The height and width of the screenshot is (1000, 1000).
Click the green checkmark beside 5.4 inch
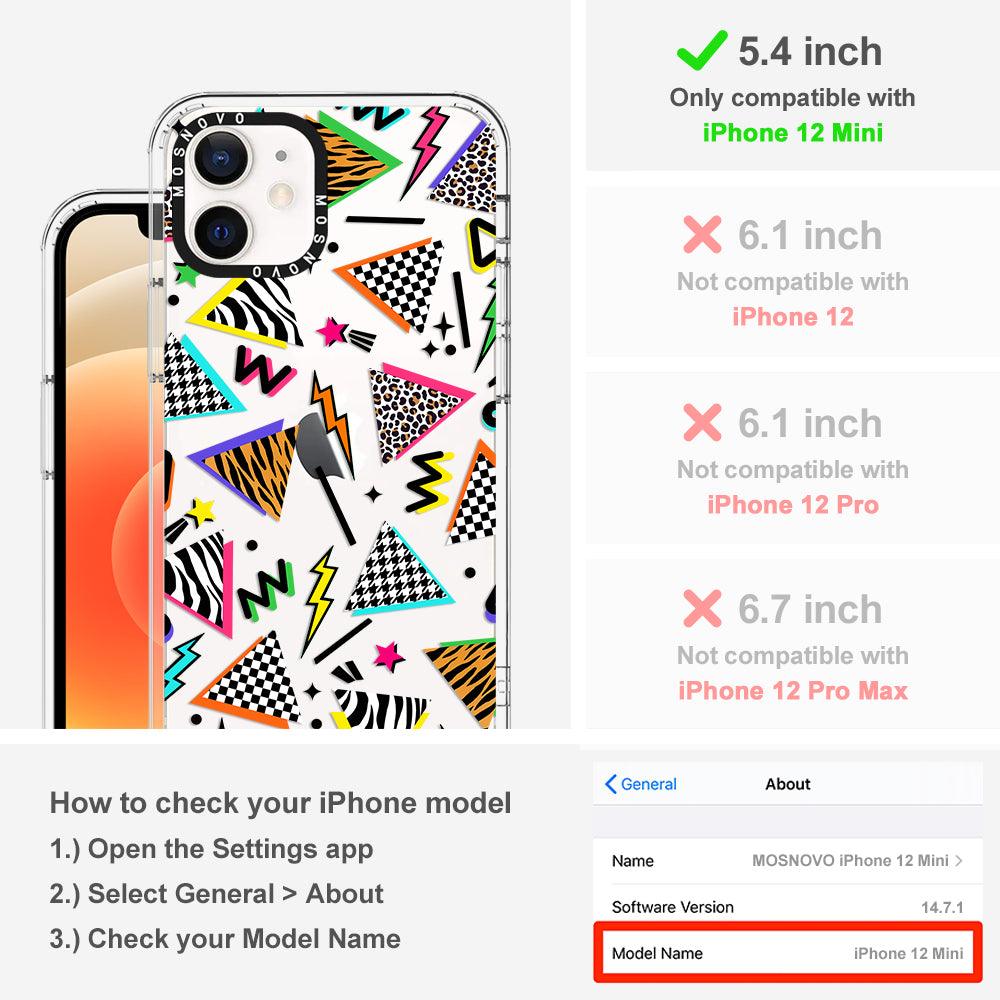(x=702, y=50)
